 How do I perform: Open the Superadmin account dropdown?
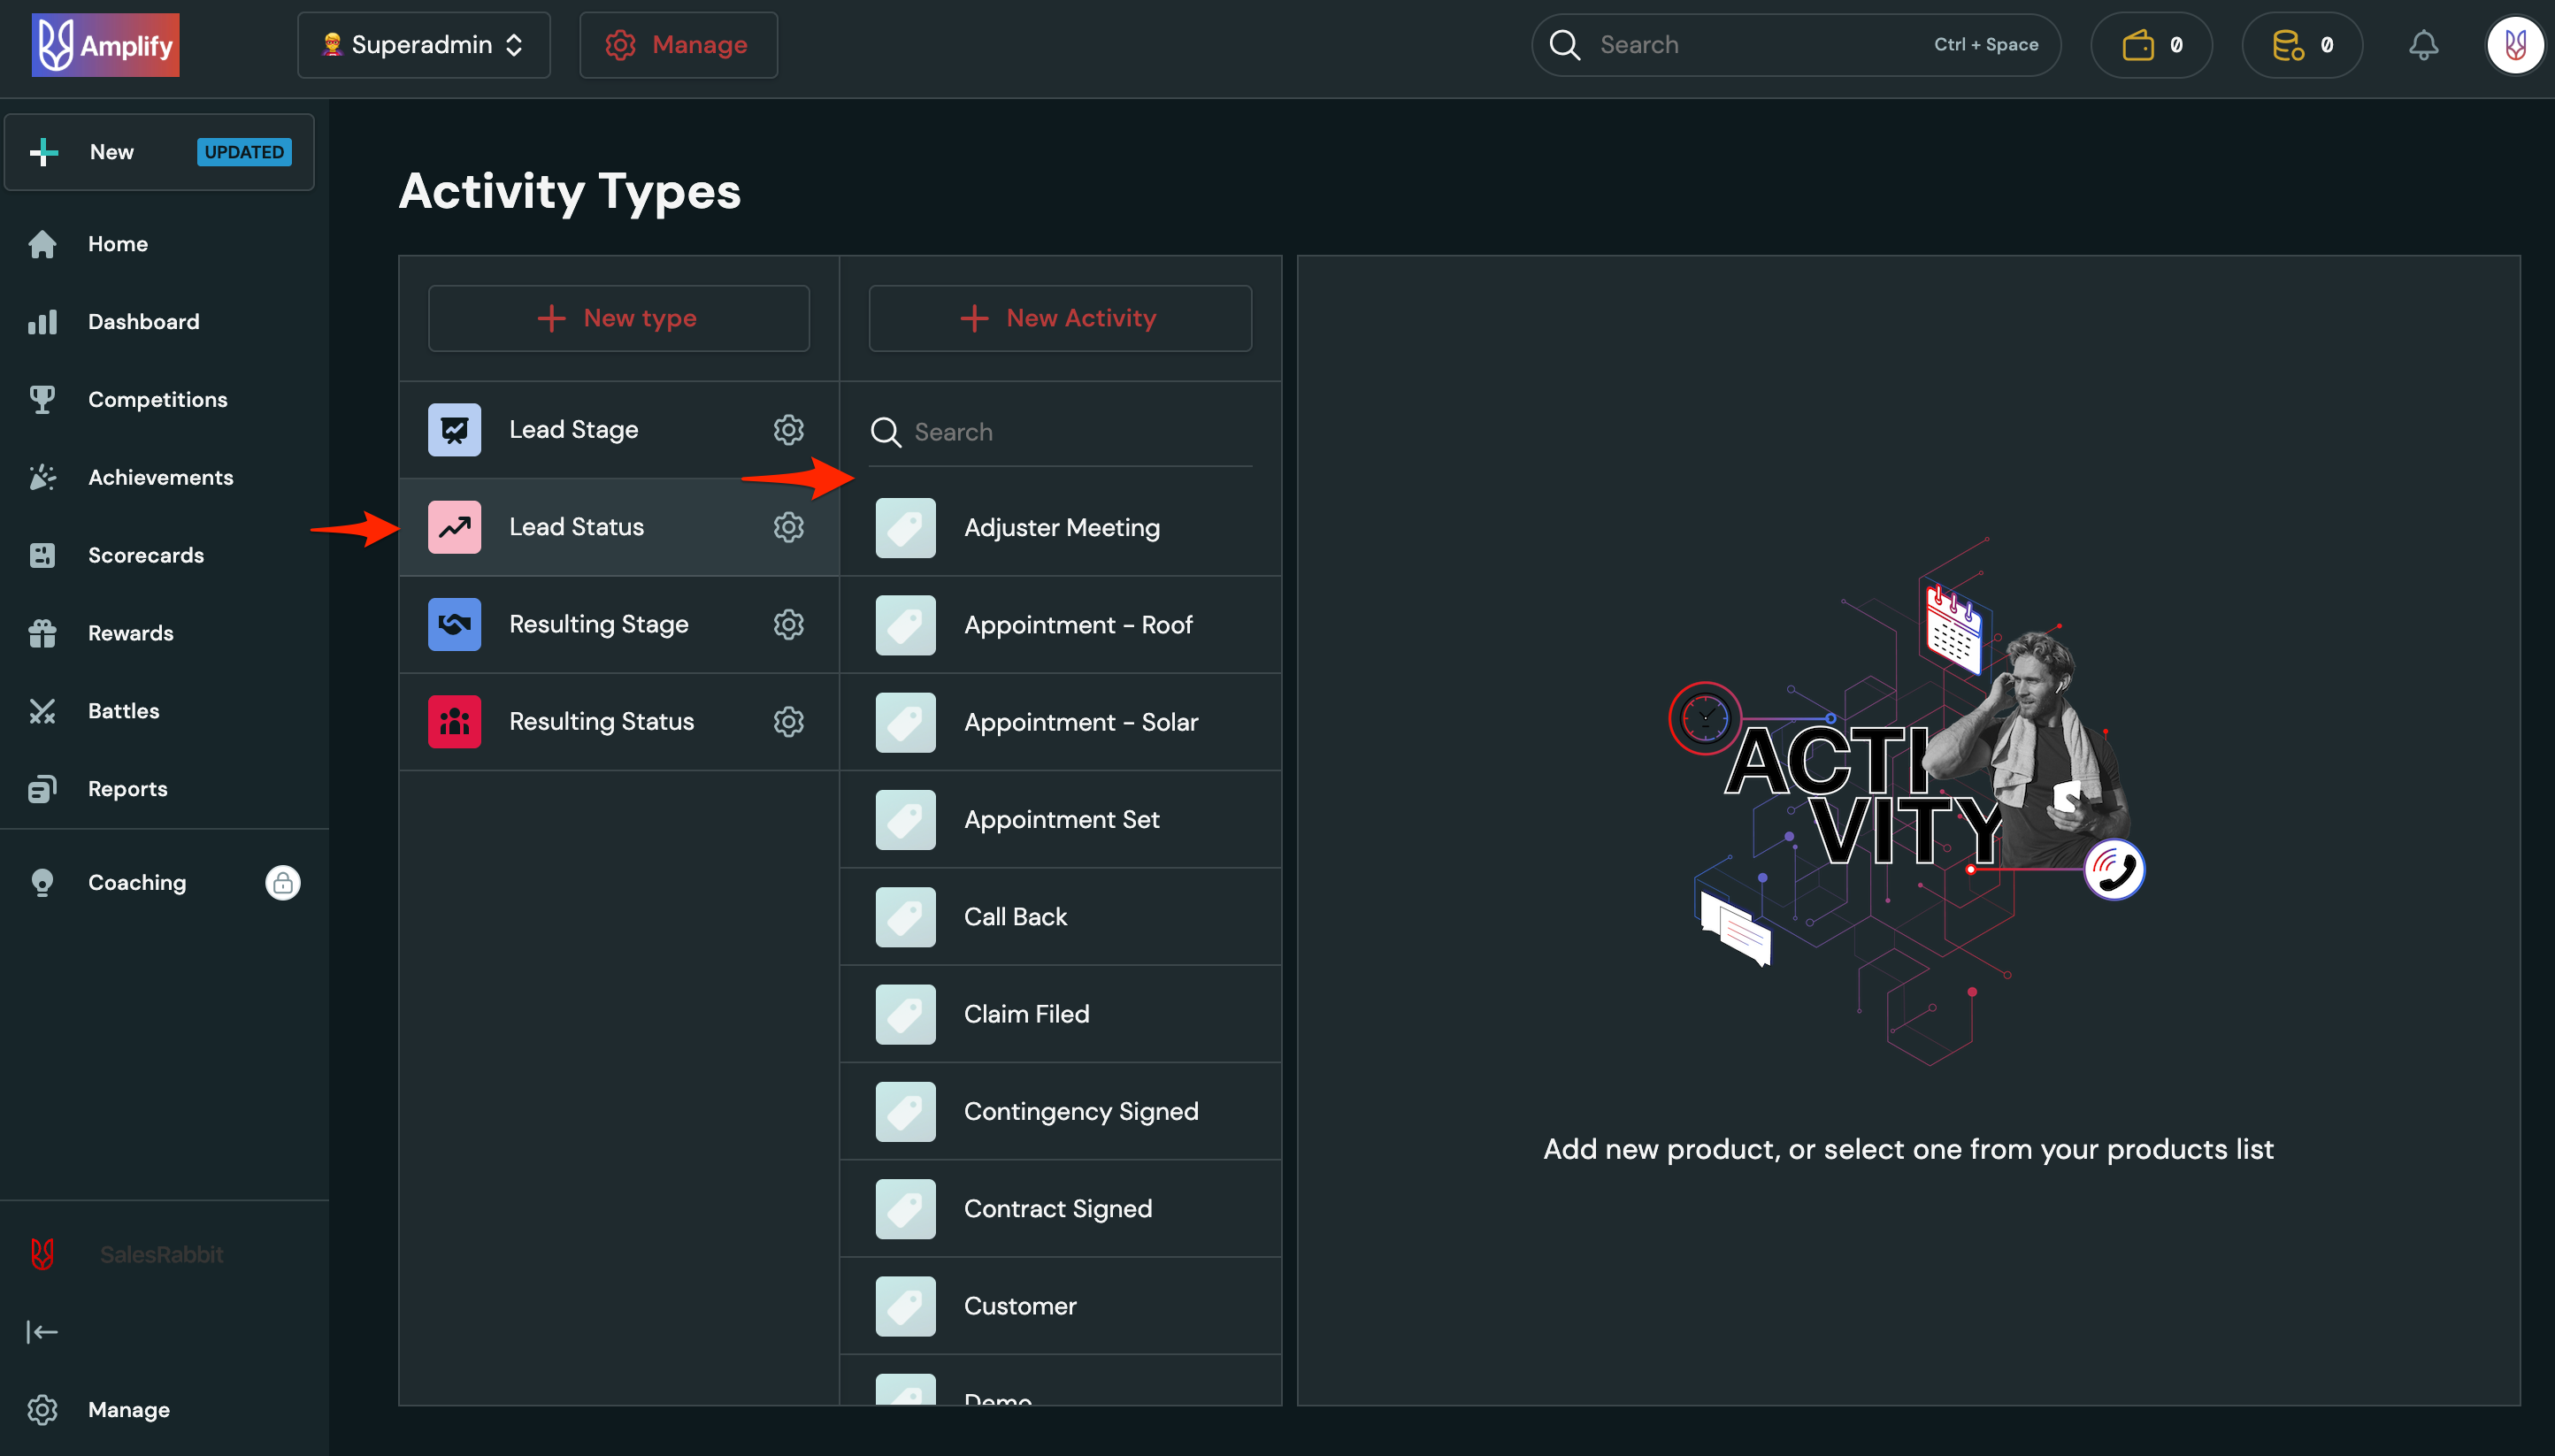(422, 44)
